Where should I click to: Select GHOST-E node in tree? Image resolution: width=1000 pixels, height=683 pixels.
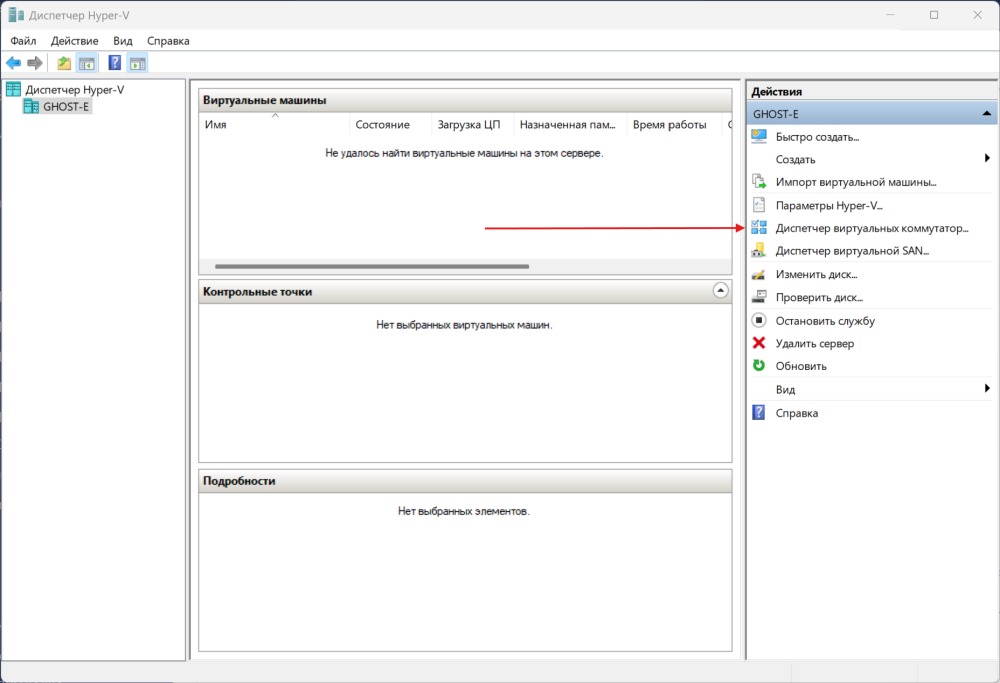66,106
